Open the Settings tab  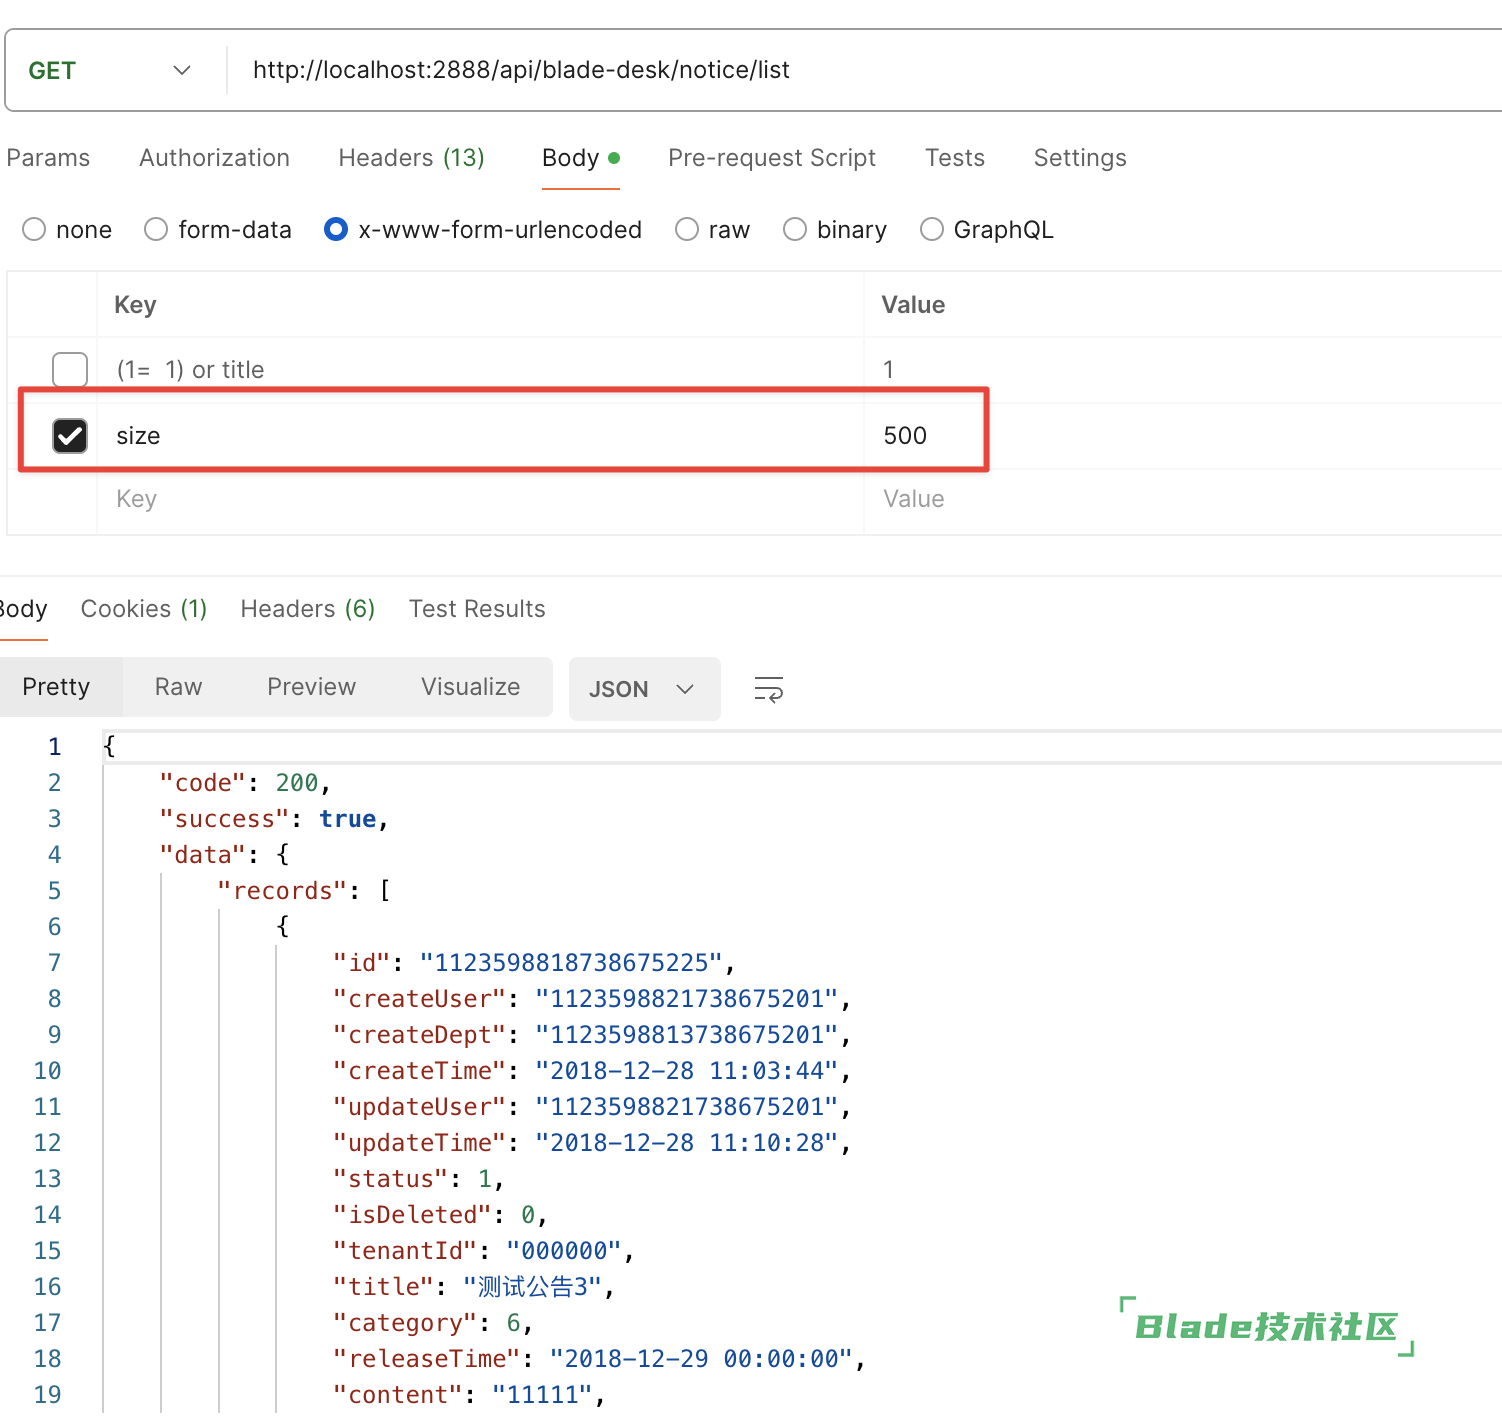pos(1080,158)
